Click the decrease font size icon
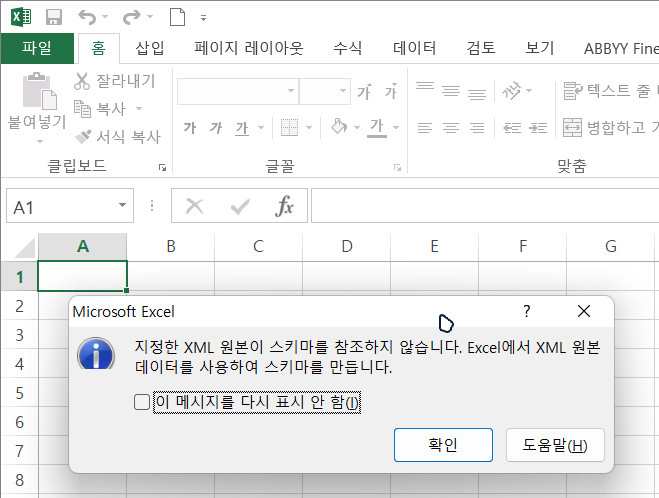The image size is (659, 498). 391,91
